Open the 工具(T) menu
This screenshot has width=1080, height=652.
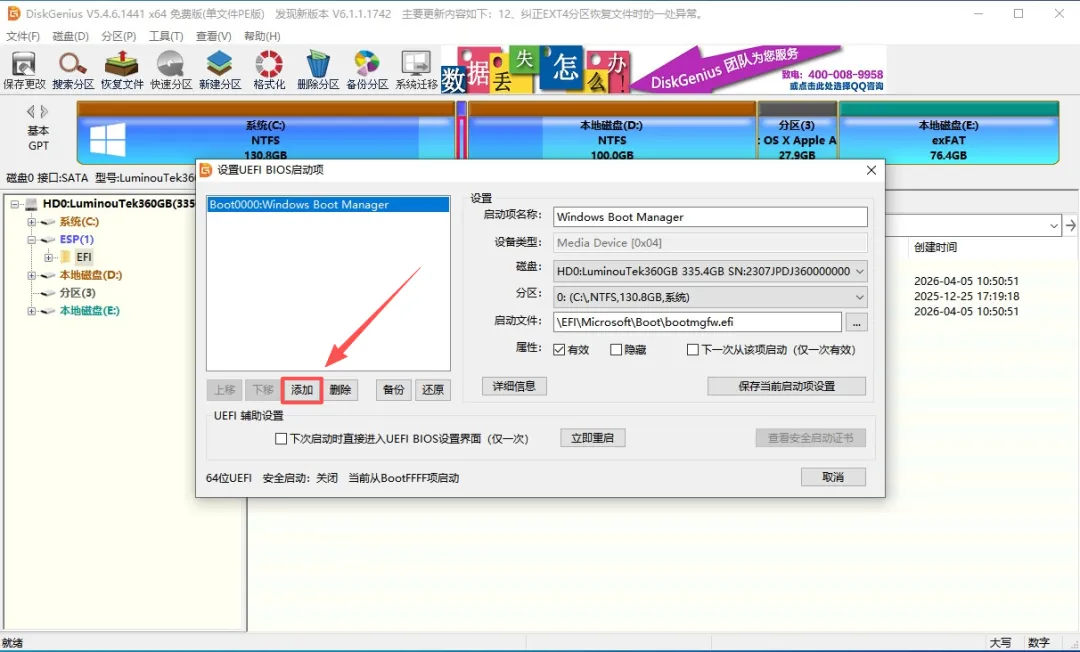point(166,36)
